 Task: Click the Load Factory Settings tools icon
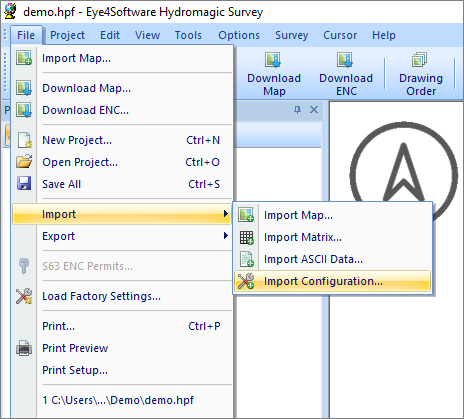tap(24, 296)
